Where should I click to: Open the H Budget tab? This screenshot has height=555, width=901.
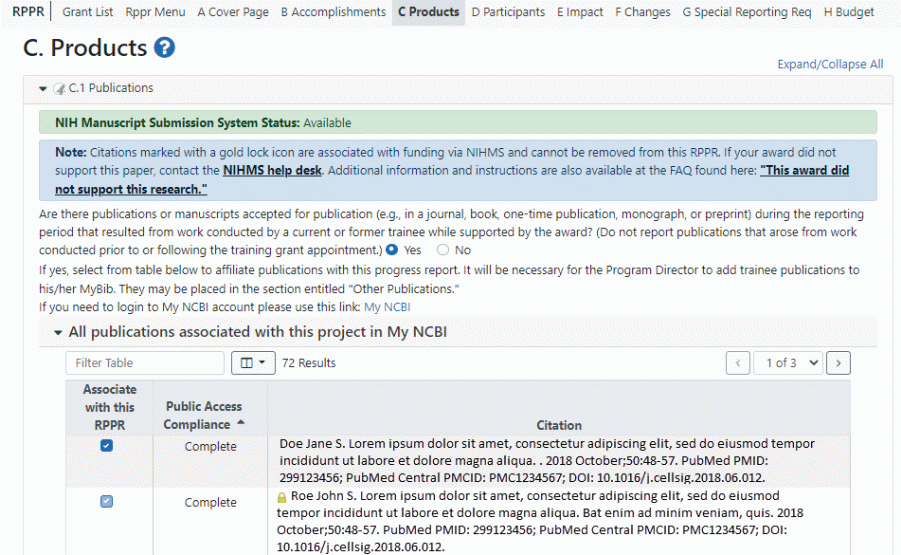pos(848,12)
